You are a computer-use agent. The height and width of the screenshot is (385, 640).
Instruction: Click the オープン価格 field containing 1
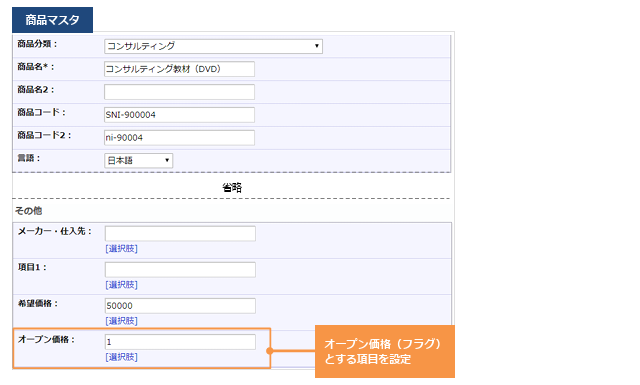pyautogui.click(x=180, y=342)
